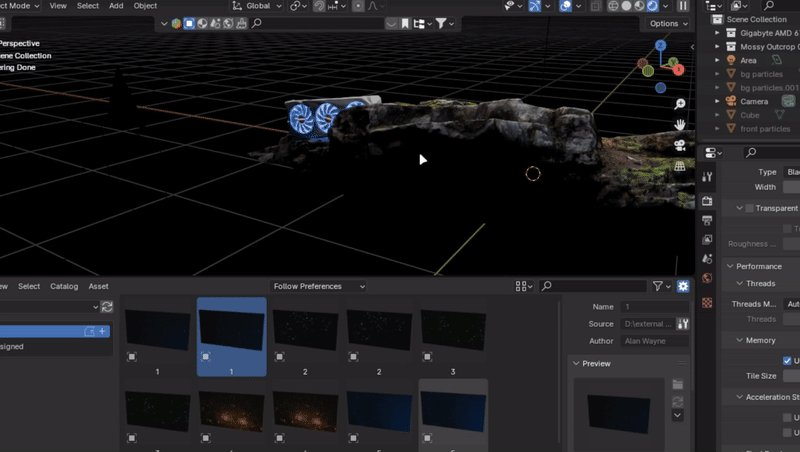Collapse the Performance panel
The width and height of the screenshot is (800, 452).
tap(730, 266)
